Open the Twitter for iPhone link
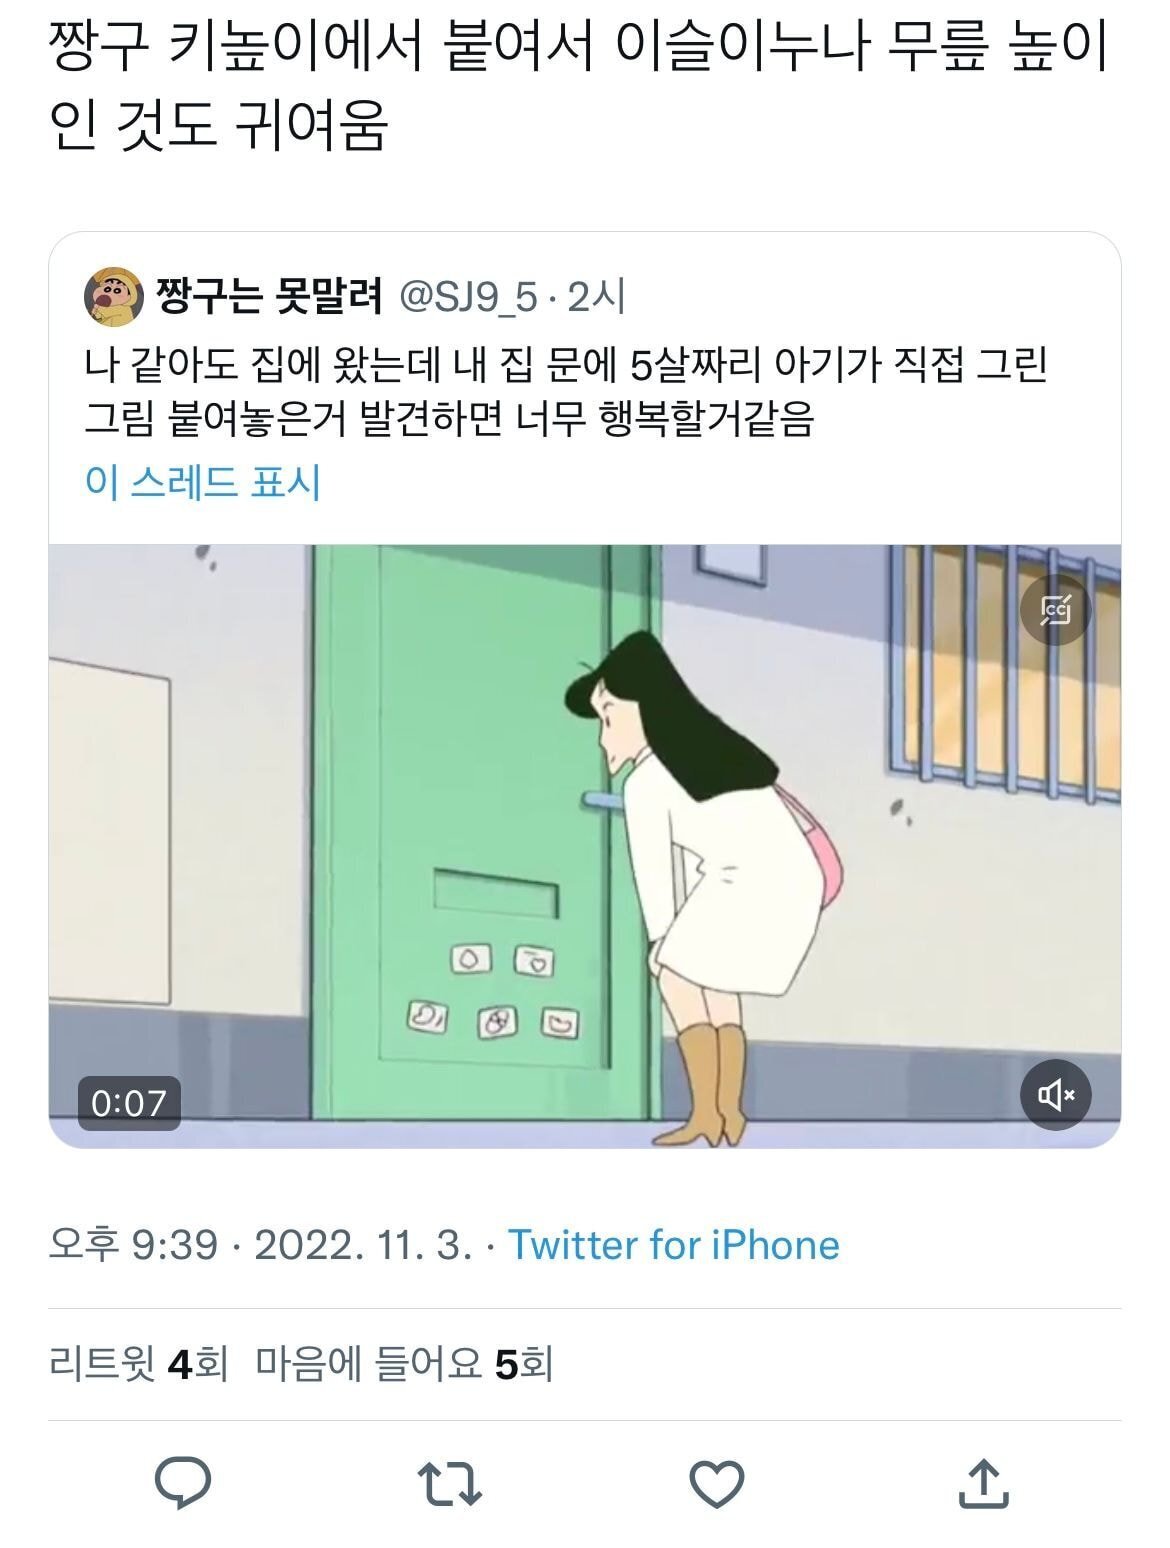This screenshot has height=1548, width=1170. click(675, 1245)
